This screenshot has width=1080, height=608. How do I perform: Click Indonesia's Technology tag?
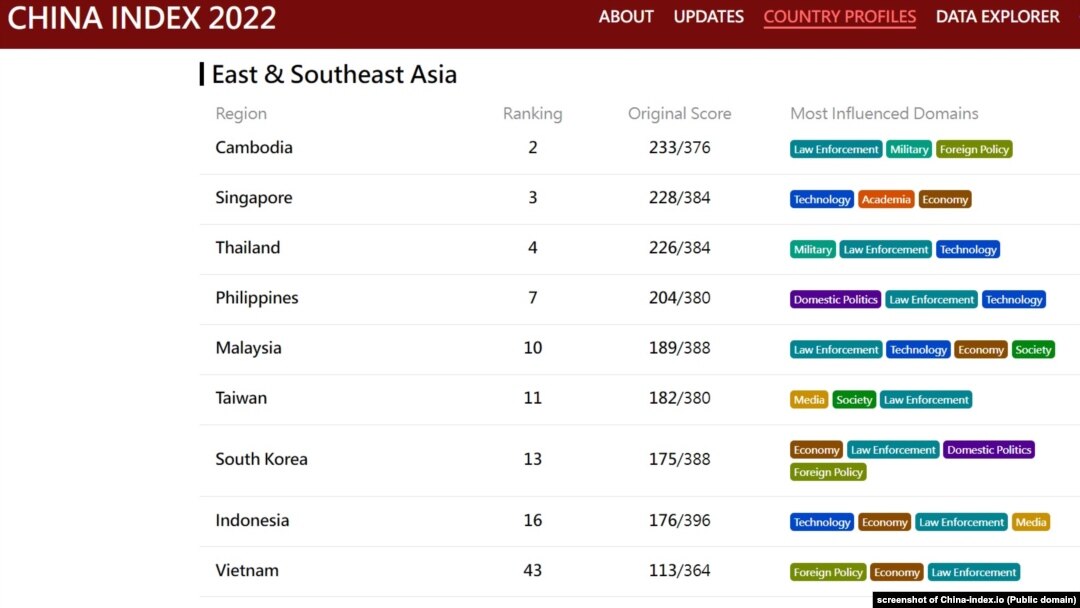click(822, 523)
